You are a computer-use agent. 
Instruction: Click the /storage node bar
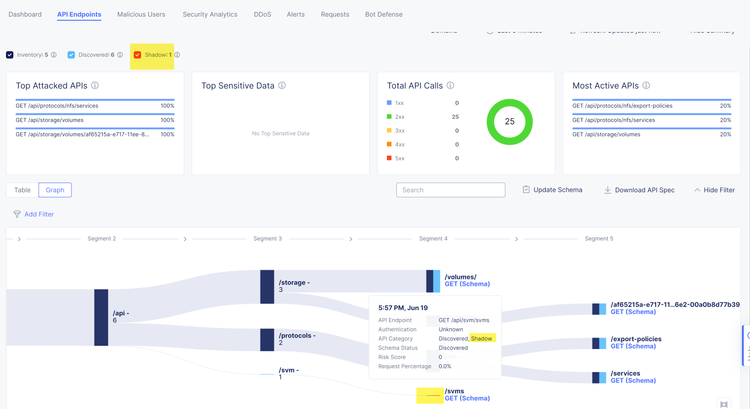point(267,287)
